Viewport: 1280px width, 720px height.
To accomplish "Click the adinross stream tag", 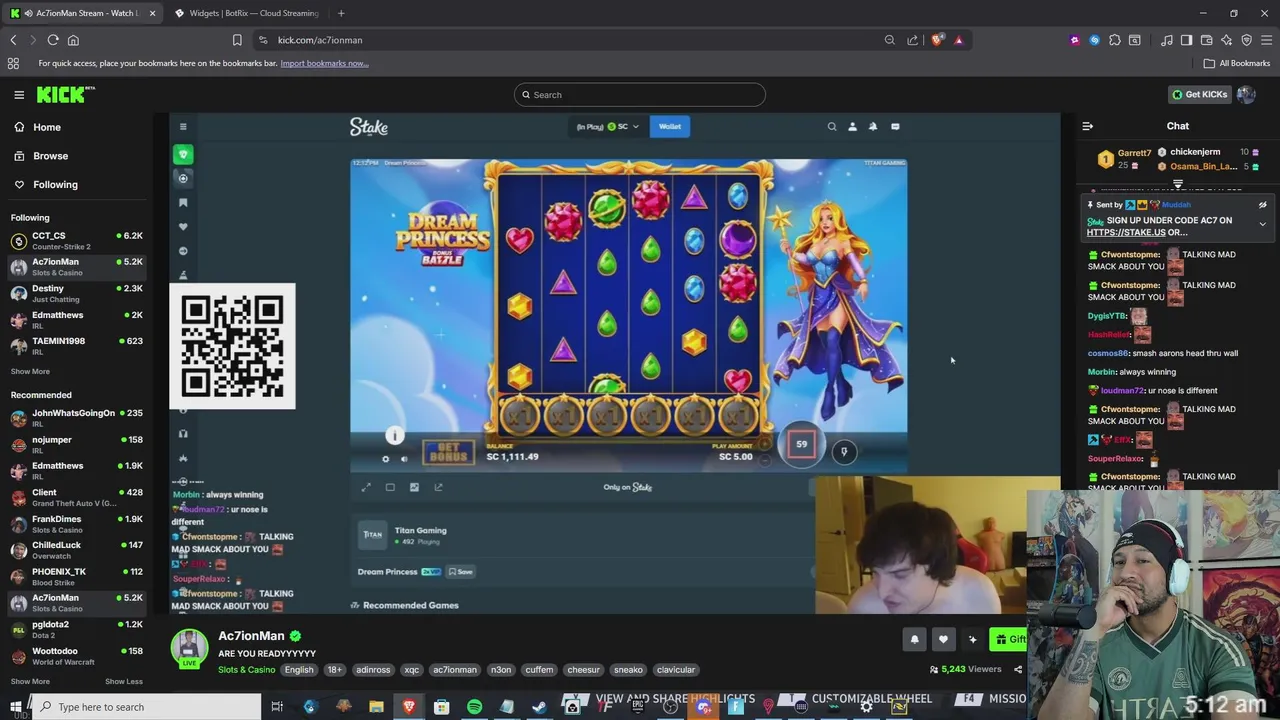I will coord(373,670).
